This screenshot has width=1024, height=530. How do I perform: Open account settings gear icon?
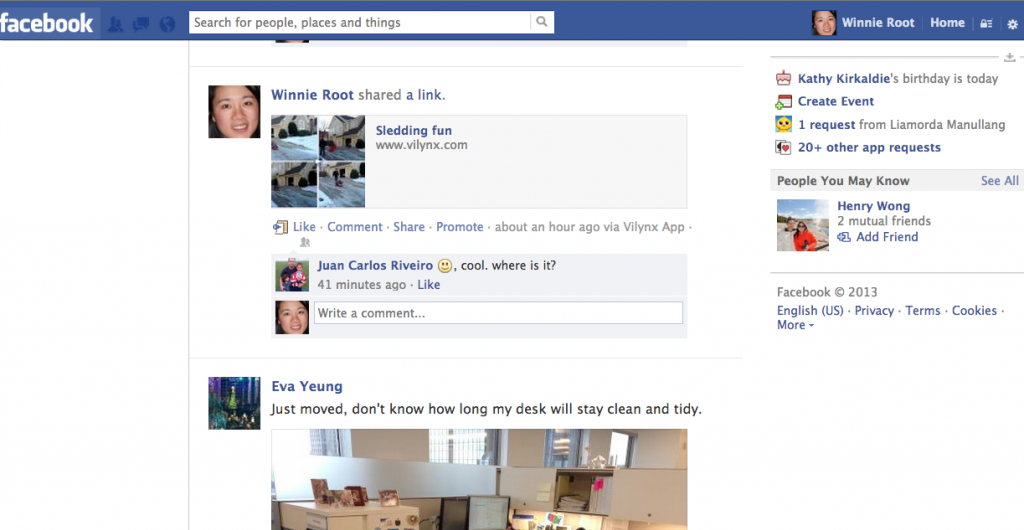click(x=1012, y=24)
